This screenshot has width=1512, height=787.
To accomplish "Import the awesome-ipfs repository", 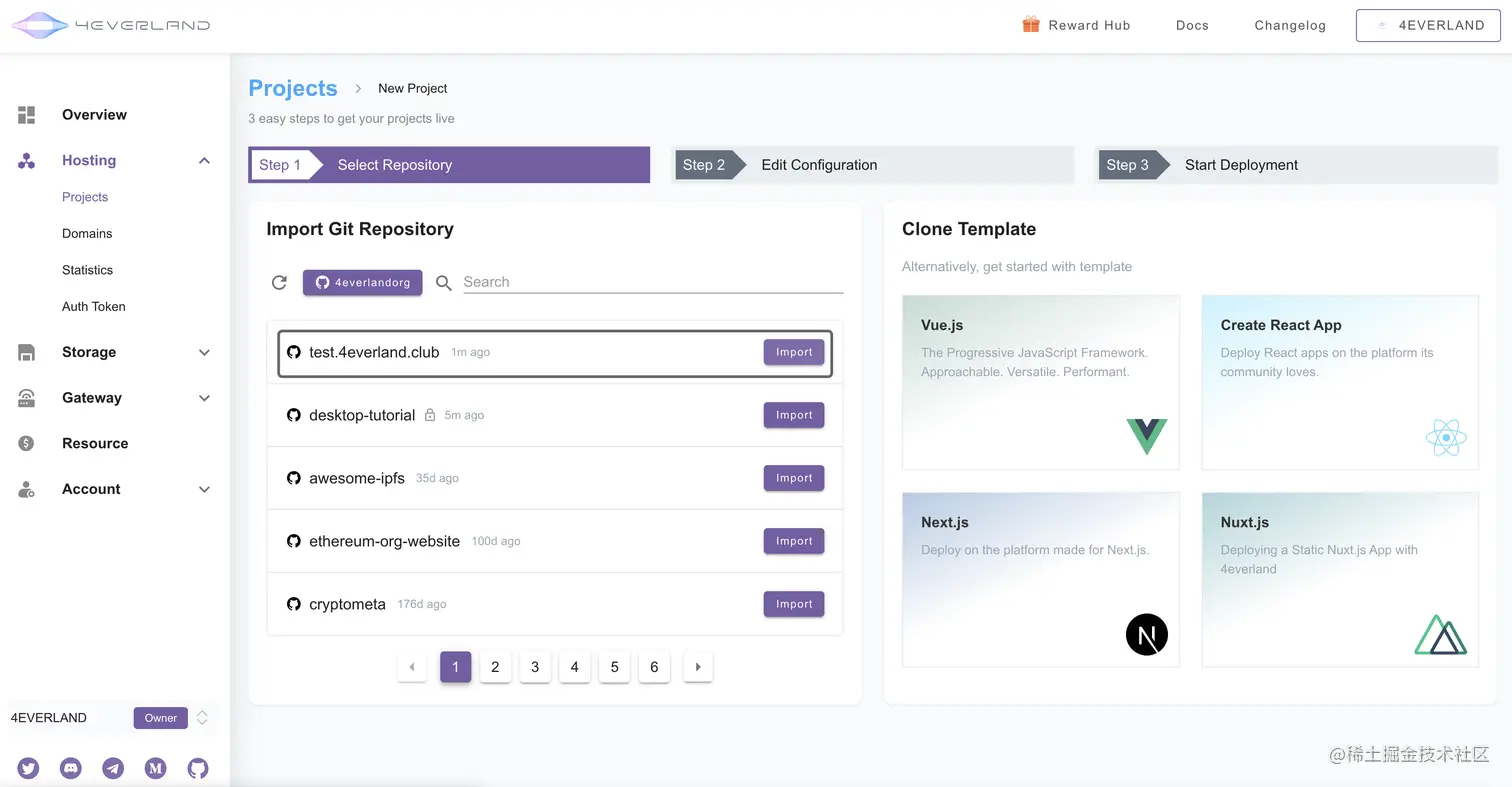I will click(x=794, y=478).
